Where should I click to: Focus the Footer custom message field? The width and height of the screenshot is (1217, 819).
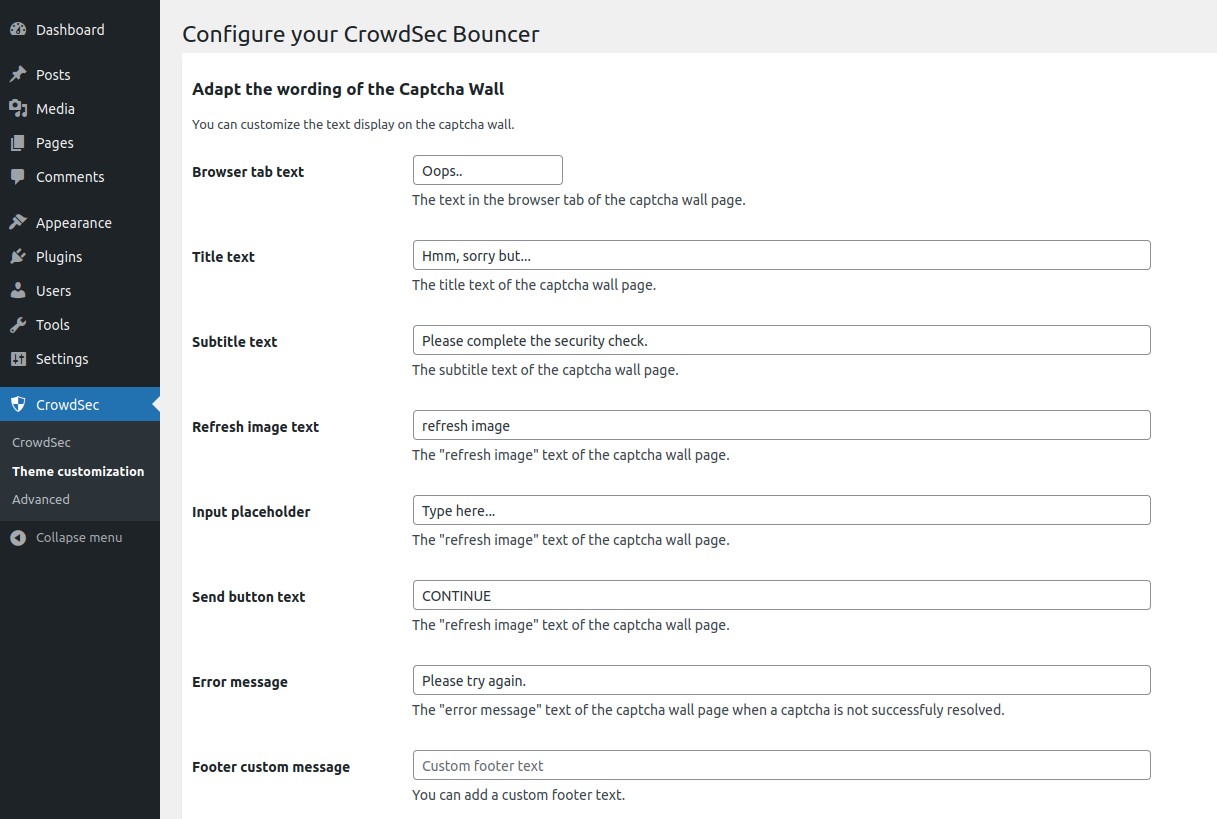781,766
